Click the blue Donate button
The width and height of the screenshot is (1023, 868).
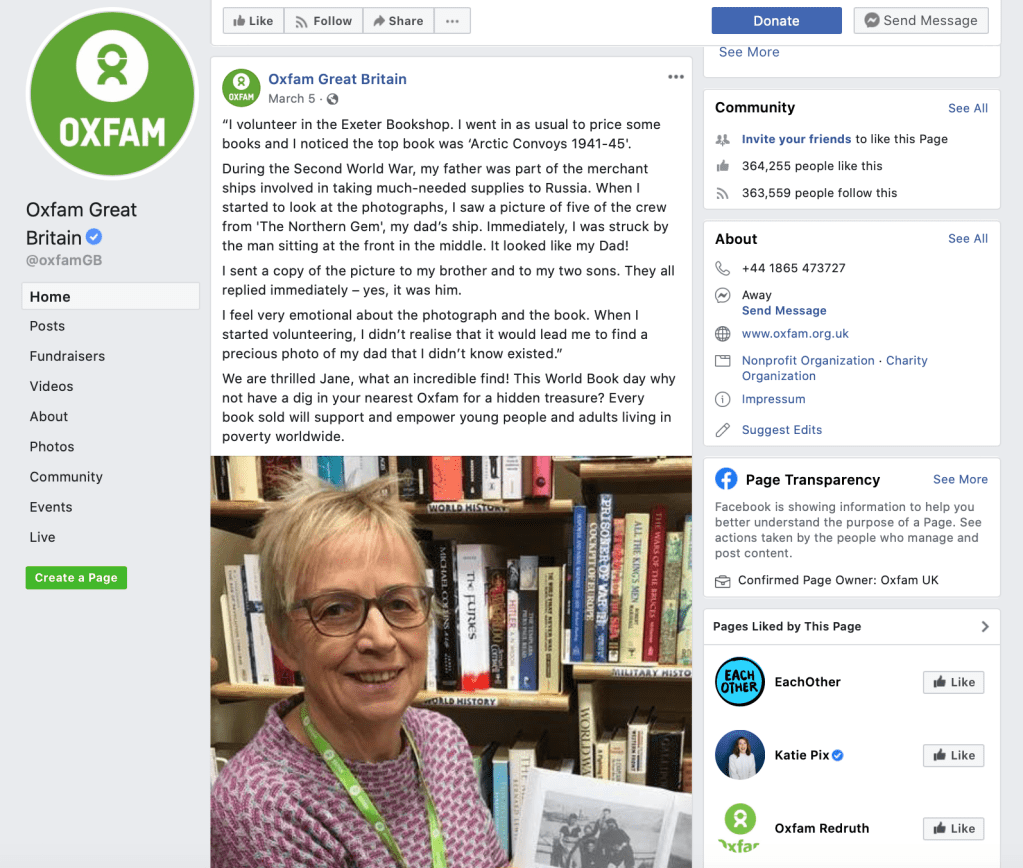(x=776, y=21)
